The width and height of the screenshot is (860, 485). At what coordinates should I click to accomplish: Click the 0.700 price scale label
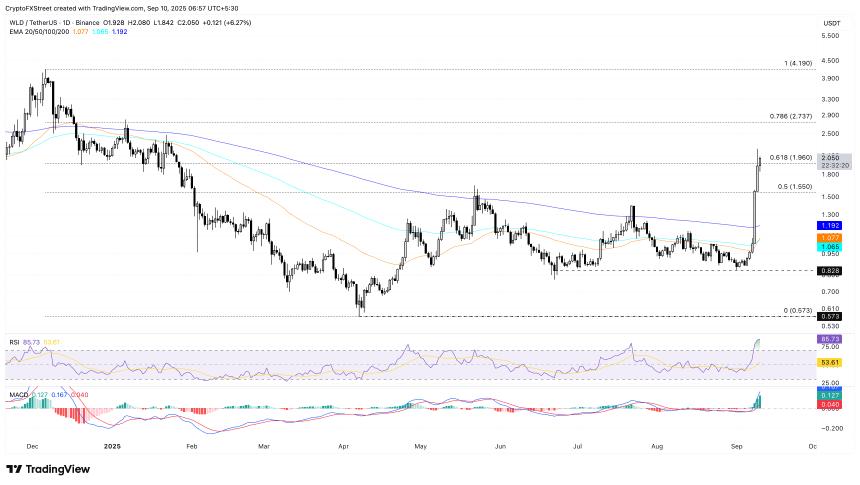[830, 291]
